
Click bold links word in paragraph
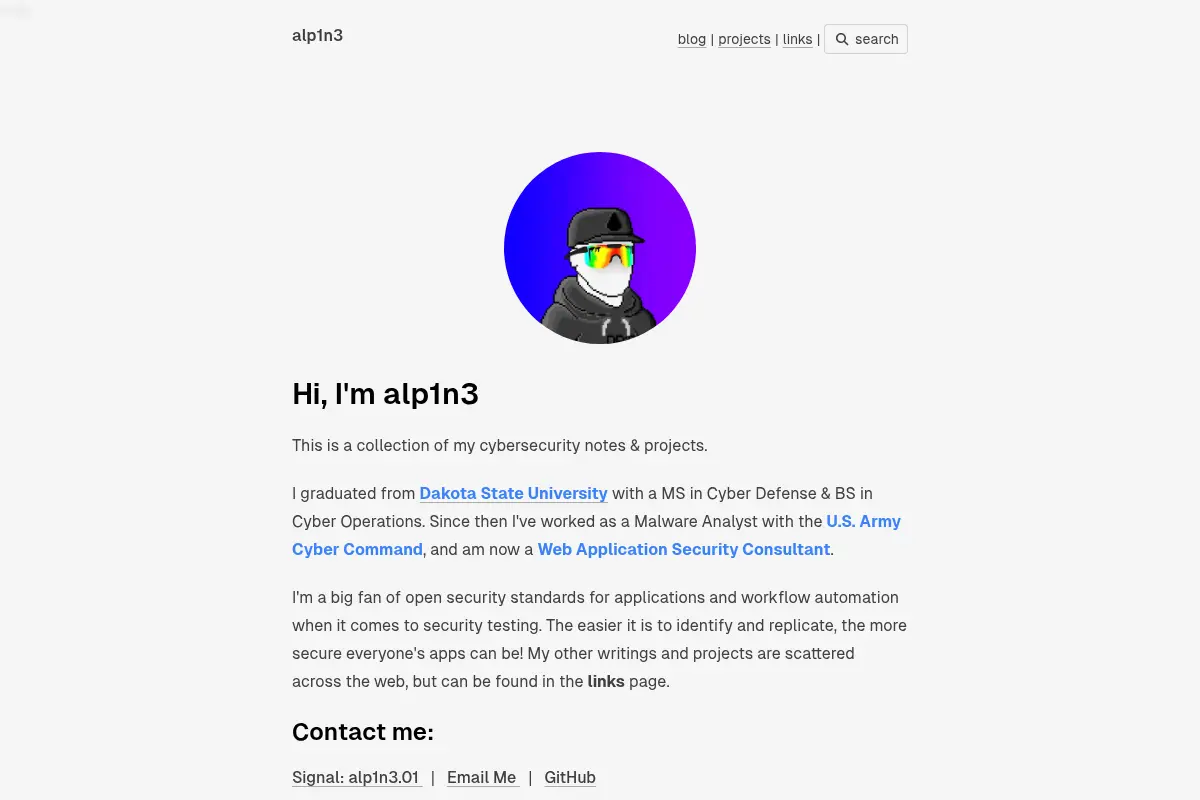(606, 681)
